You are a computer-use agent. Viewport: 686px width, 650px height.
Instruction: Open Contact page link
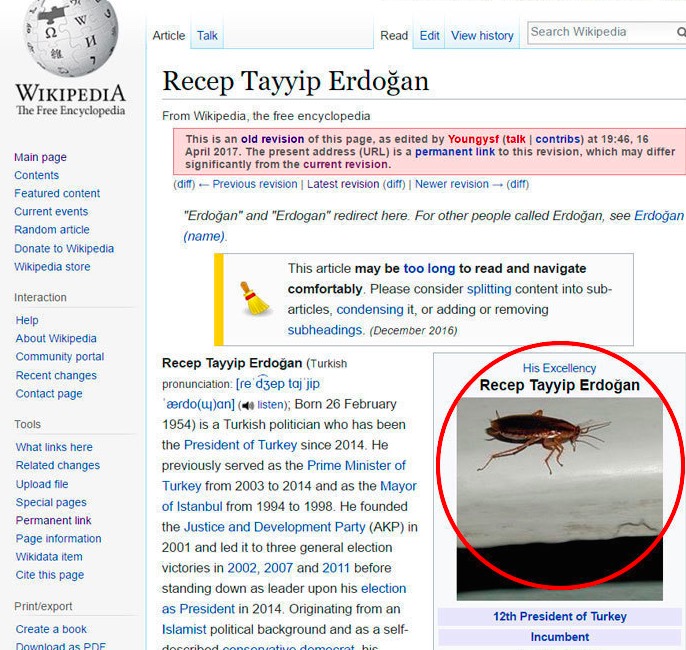pyautogui.click(x=49, y=394)
